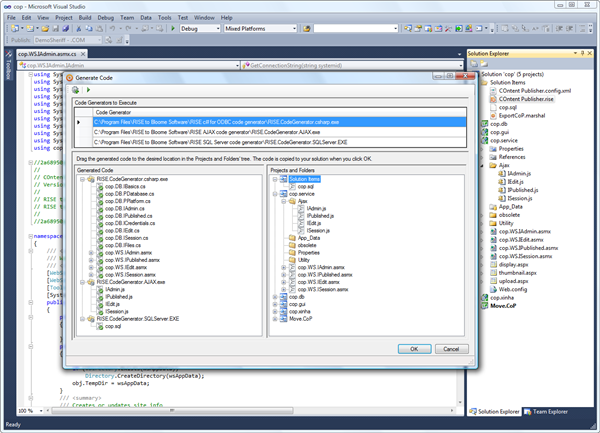Expand cop.db in Projects and Folders

[275, 297]
